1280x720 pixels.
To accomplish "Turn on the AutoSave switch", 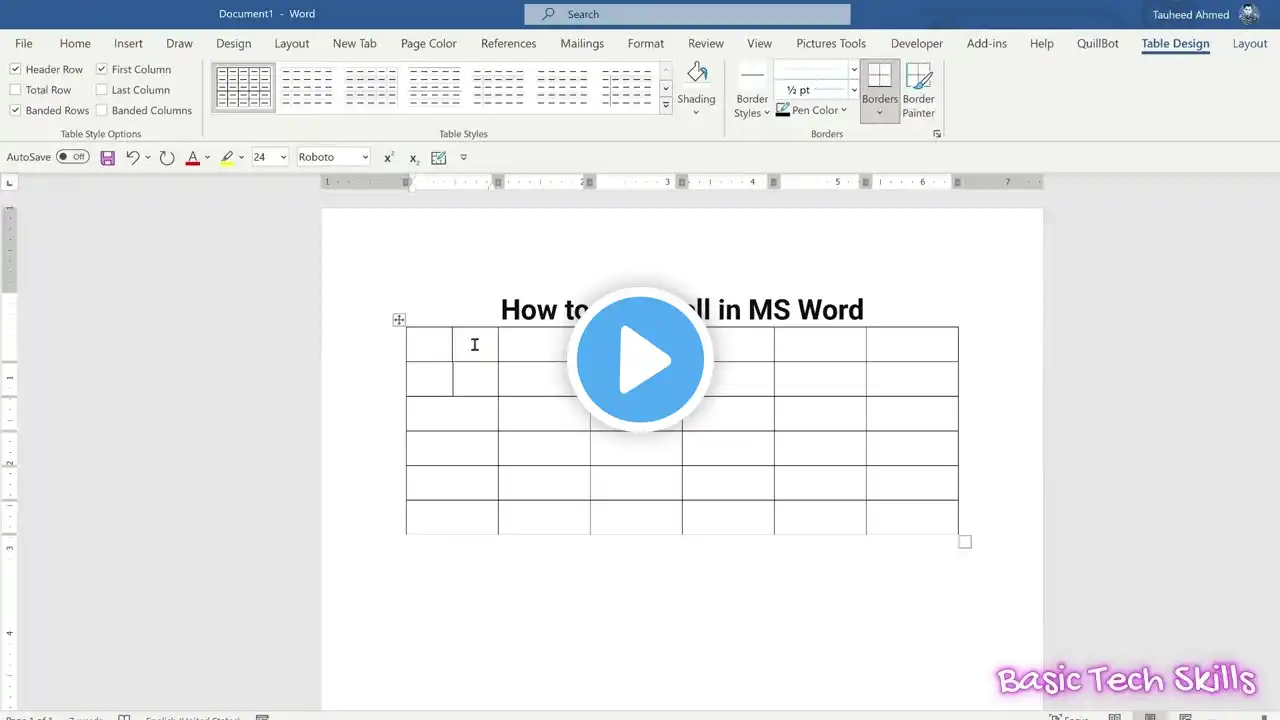I will 72,157.
